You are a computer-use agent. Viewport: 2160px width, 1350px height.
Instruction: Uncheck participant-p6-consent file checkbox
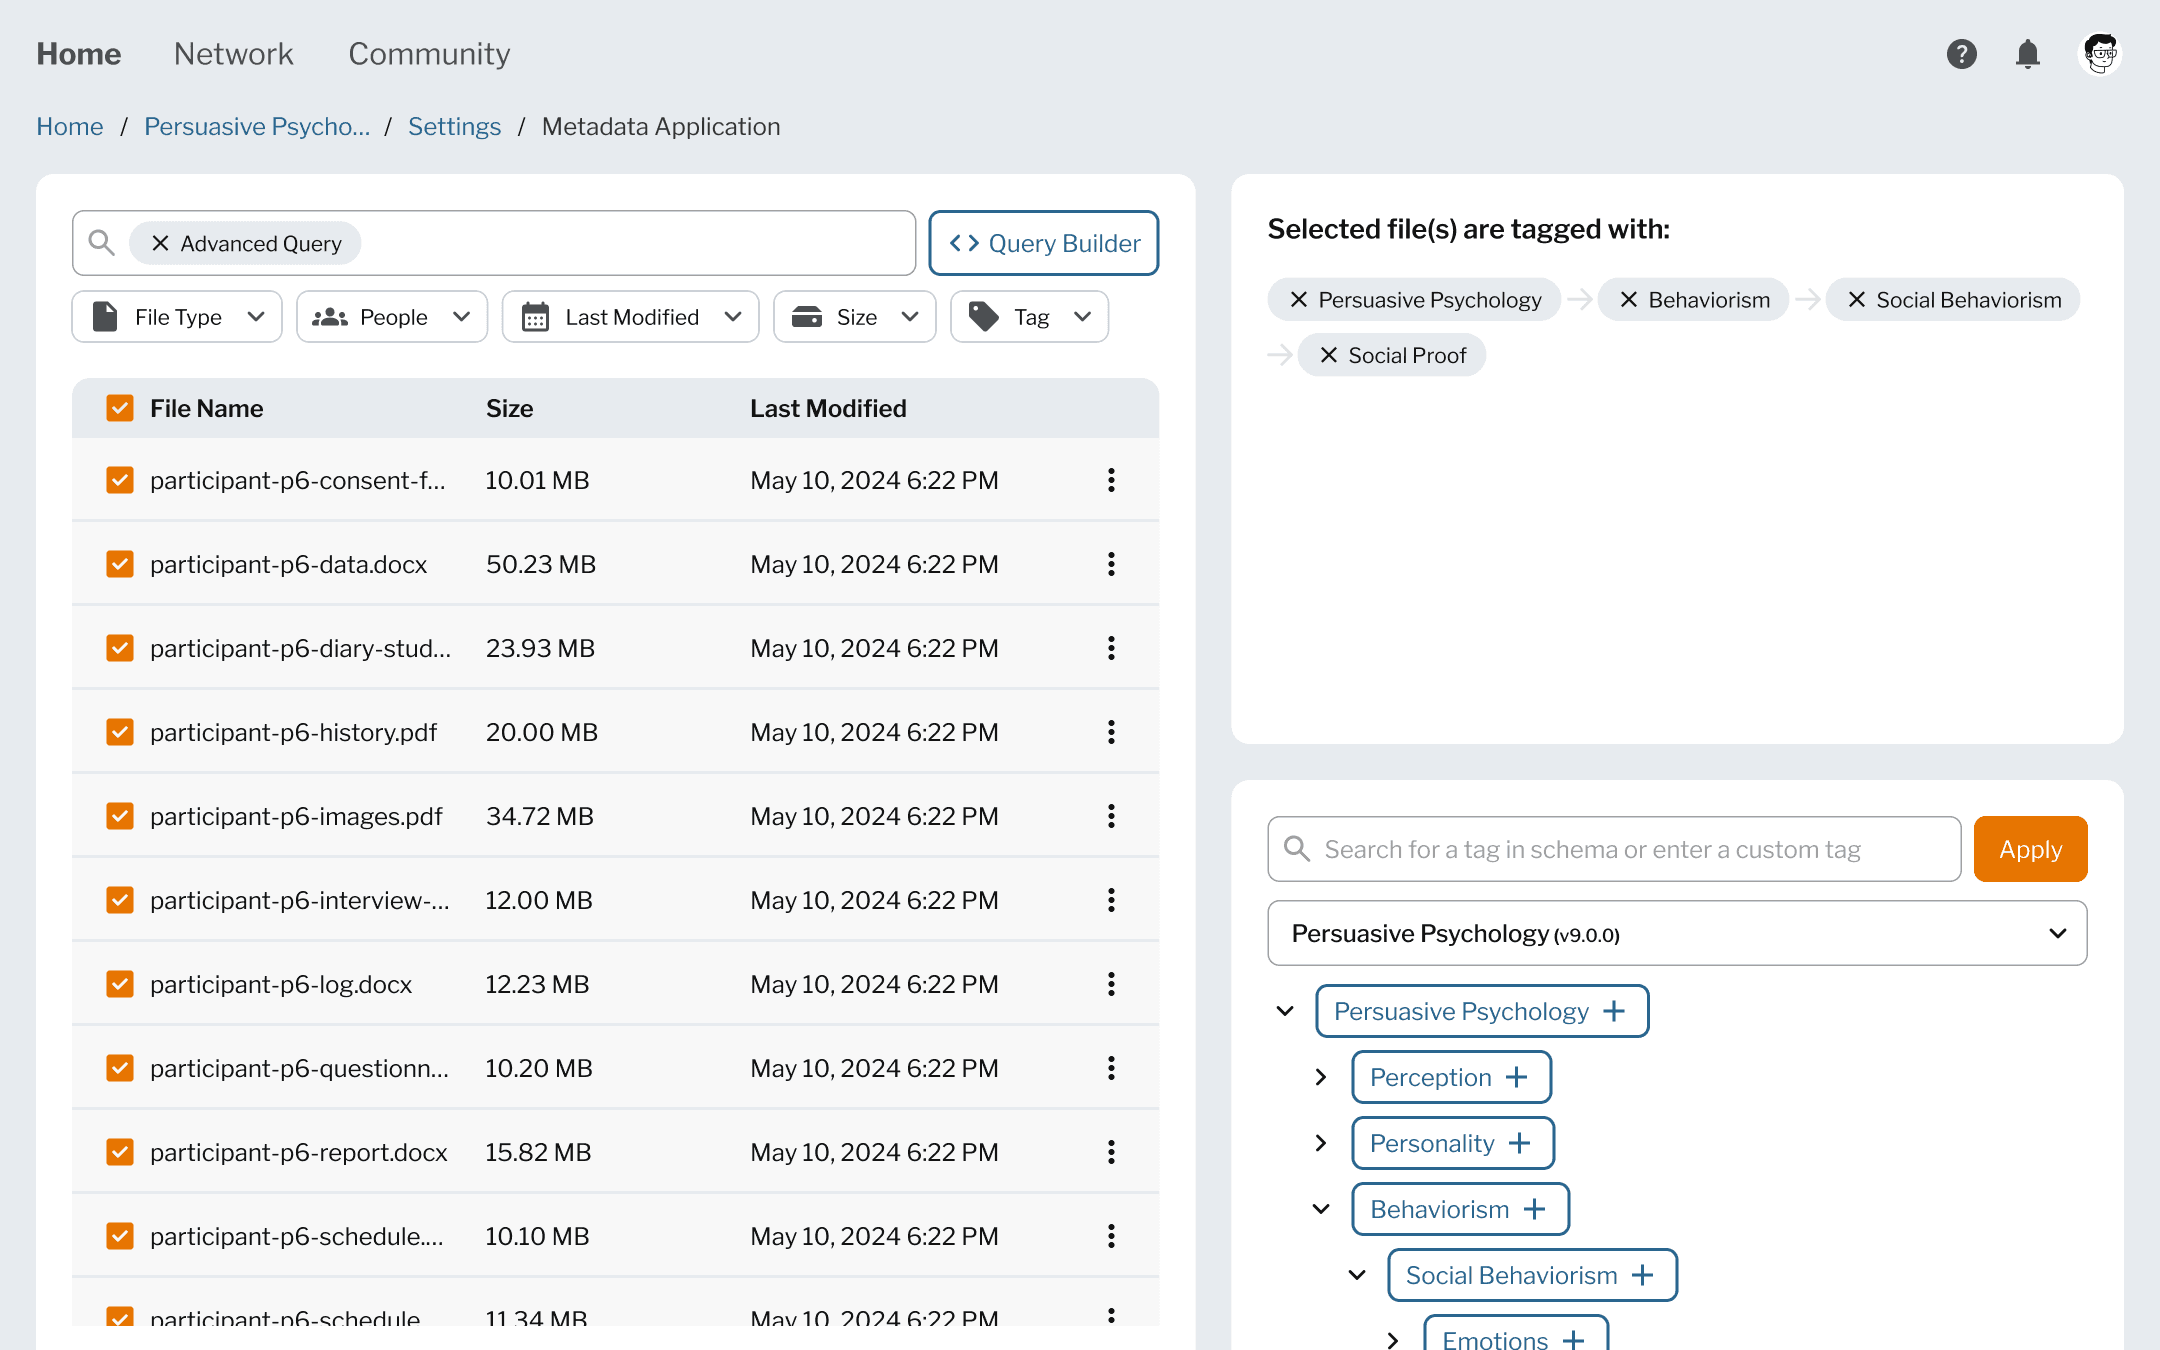point(120,480)
